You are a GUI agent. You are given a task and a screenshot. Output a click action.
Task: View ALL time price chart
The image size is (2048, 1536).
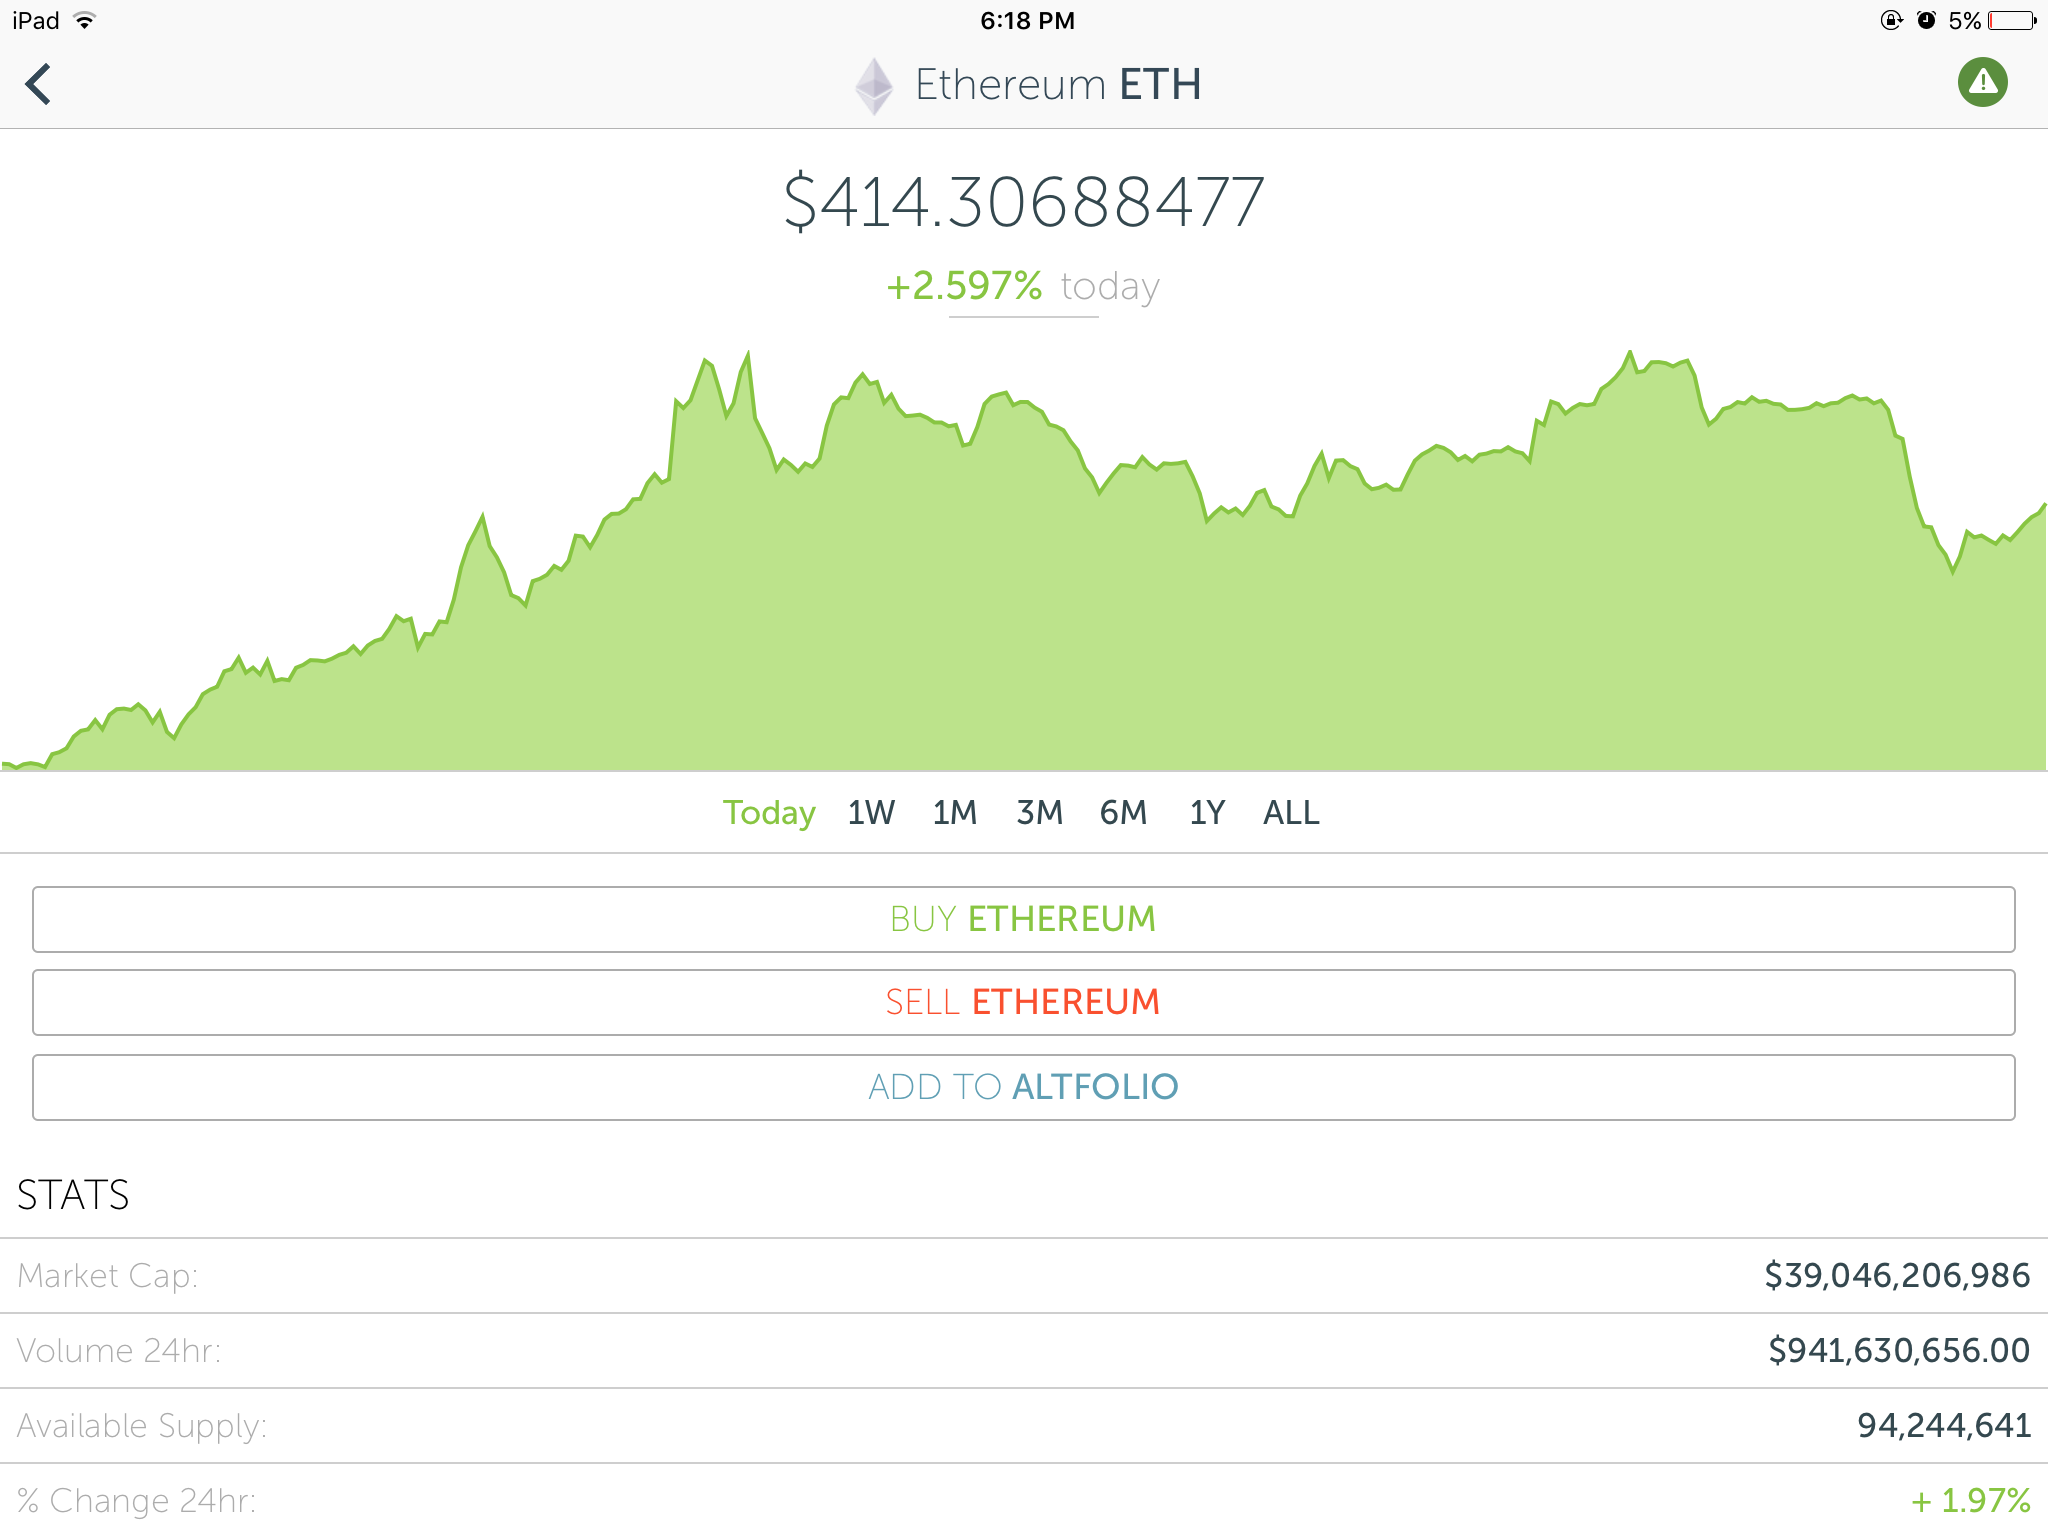point(1291,812)
